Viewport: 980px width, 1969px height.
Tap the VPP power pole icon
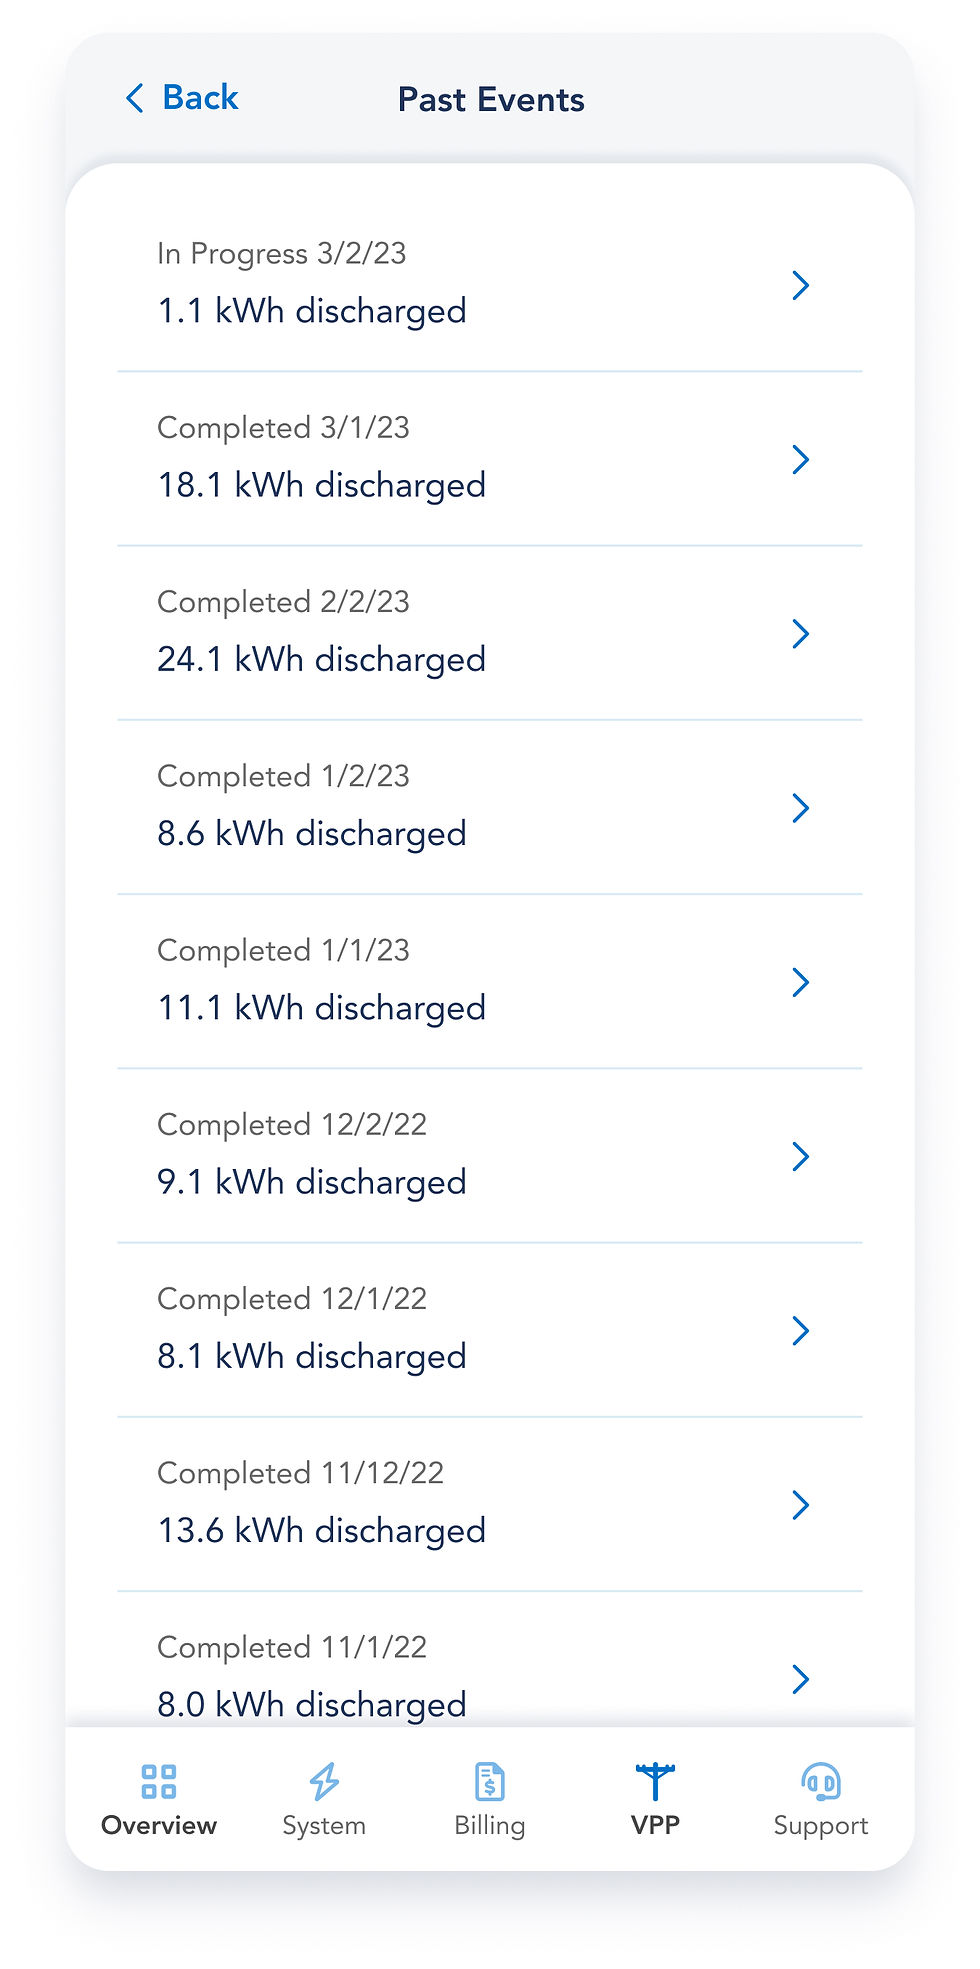click(655, 1781)
